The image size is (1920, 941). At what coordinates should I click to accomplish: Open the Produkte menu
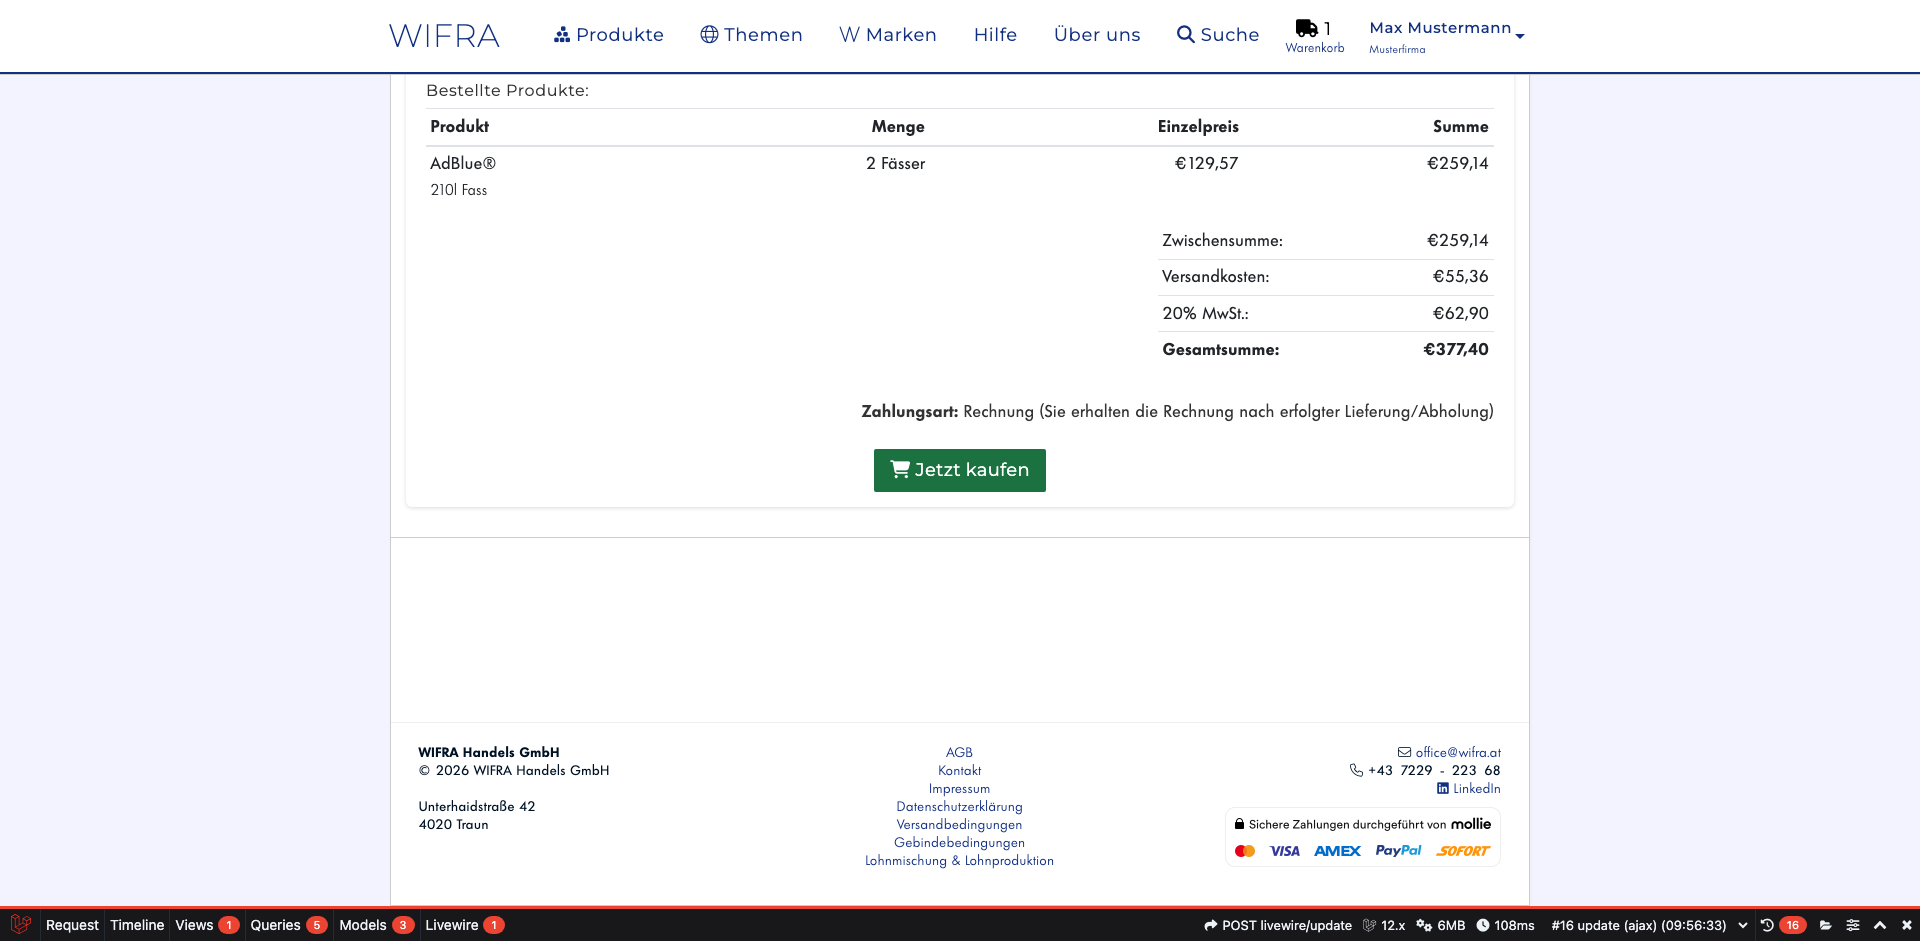pos(609,35)
